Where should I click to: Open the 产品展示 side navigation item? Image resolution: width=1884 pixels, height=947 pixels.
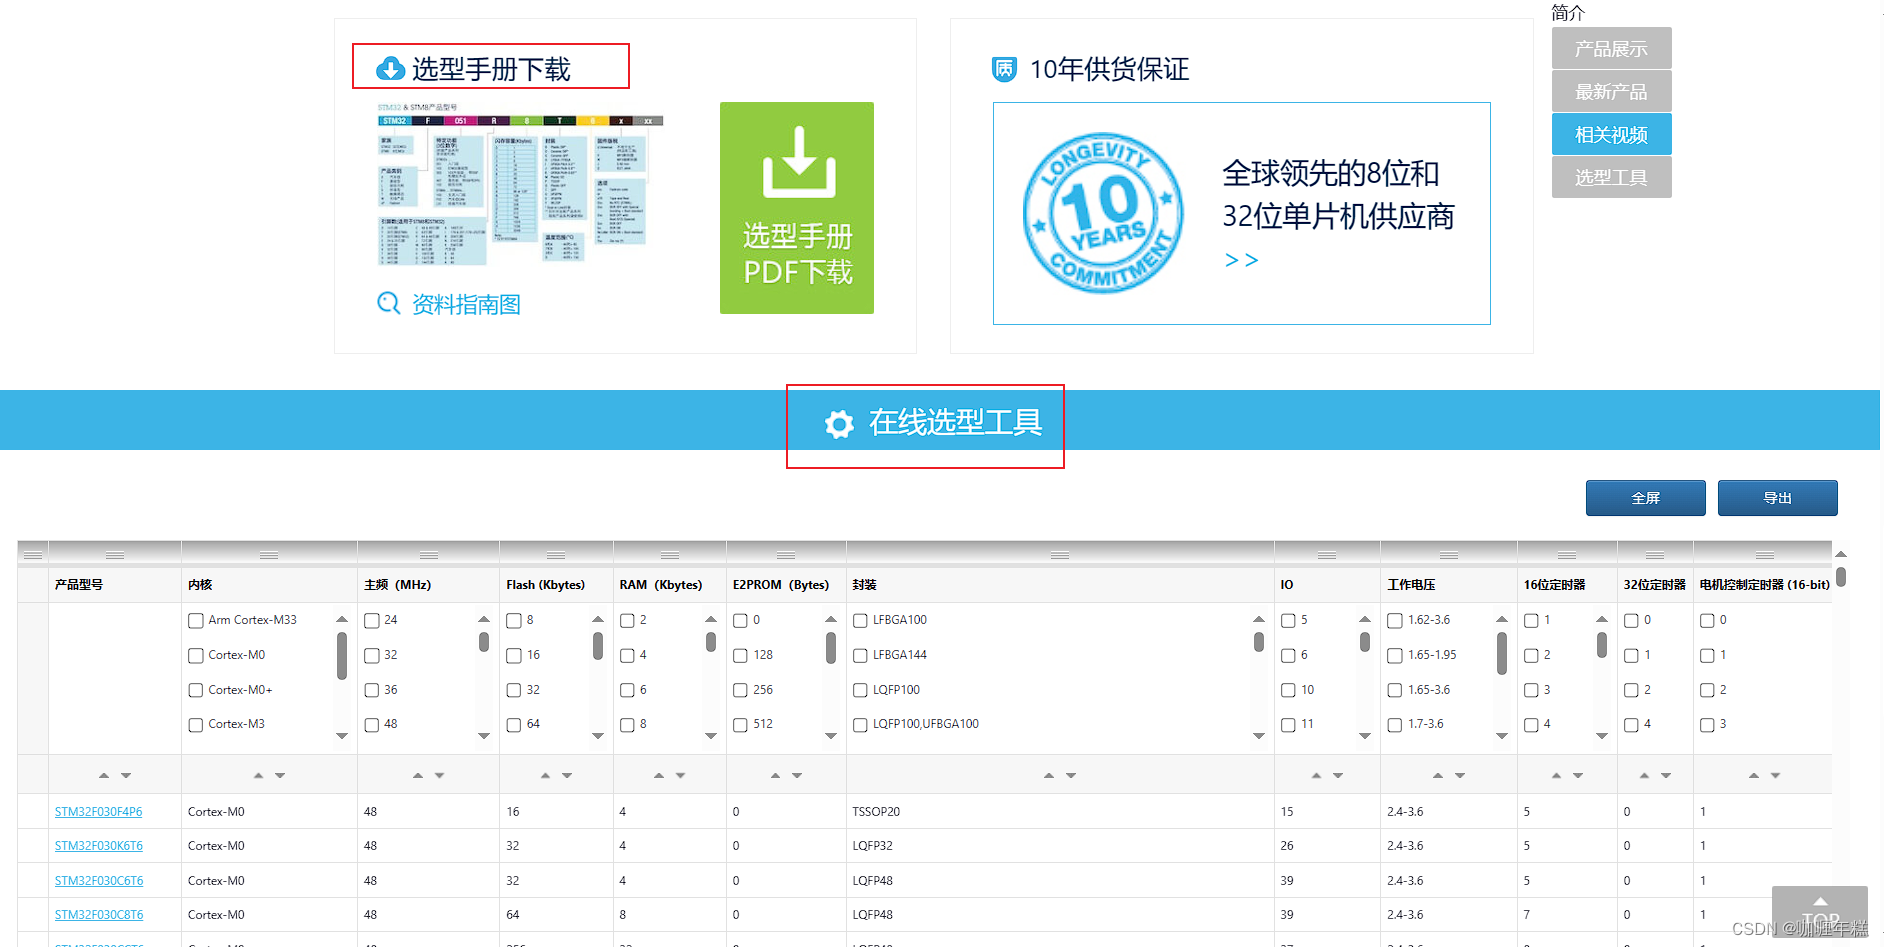click(x=1611, y=49)
